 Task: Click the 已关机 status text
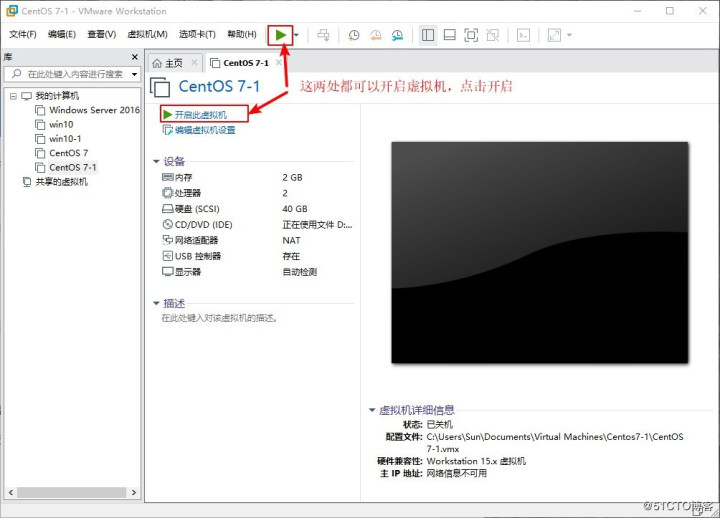439,424
